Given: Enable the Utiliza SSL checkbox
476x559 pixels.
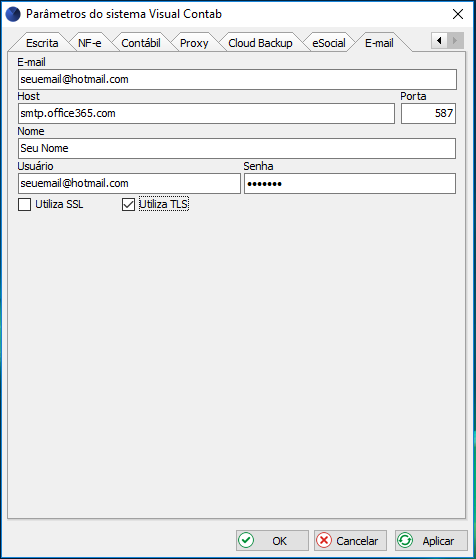Looking at the screenshot, I should tap(24, 205).
